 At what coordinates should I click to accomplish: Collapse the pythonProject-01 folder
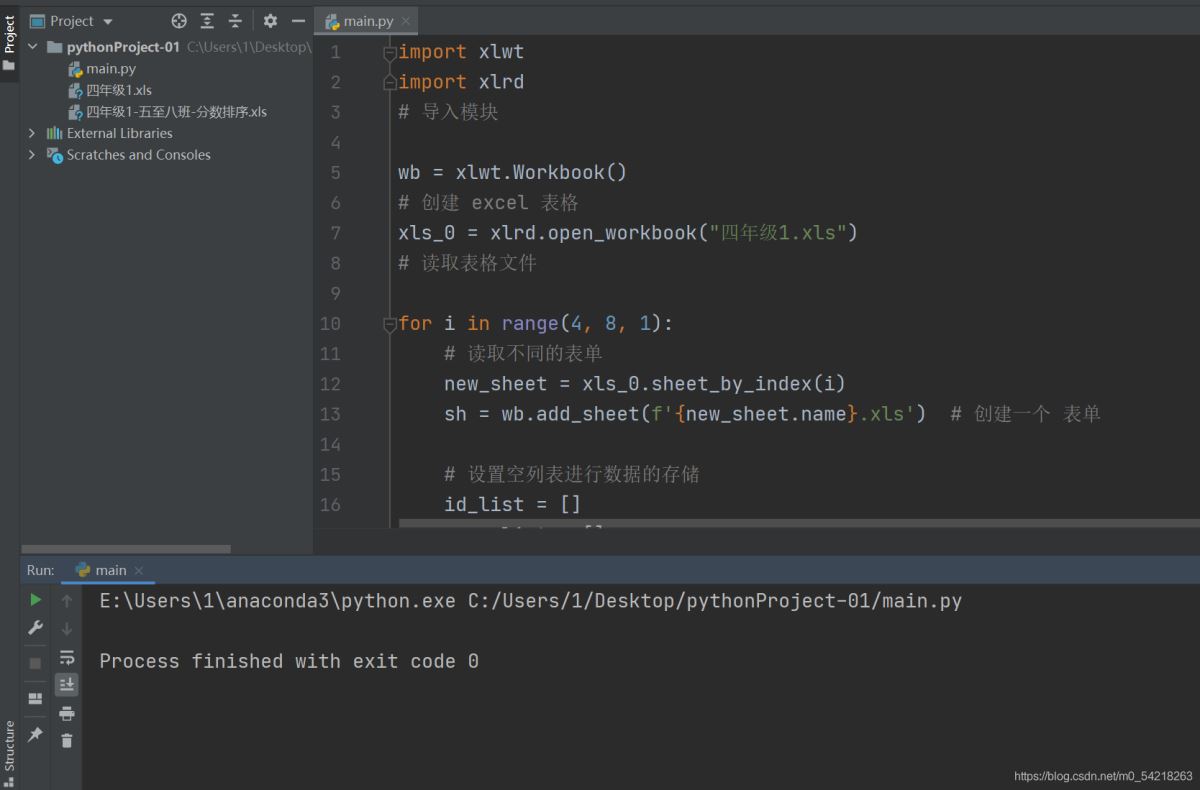coord(31,46)
